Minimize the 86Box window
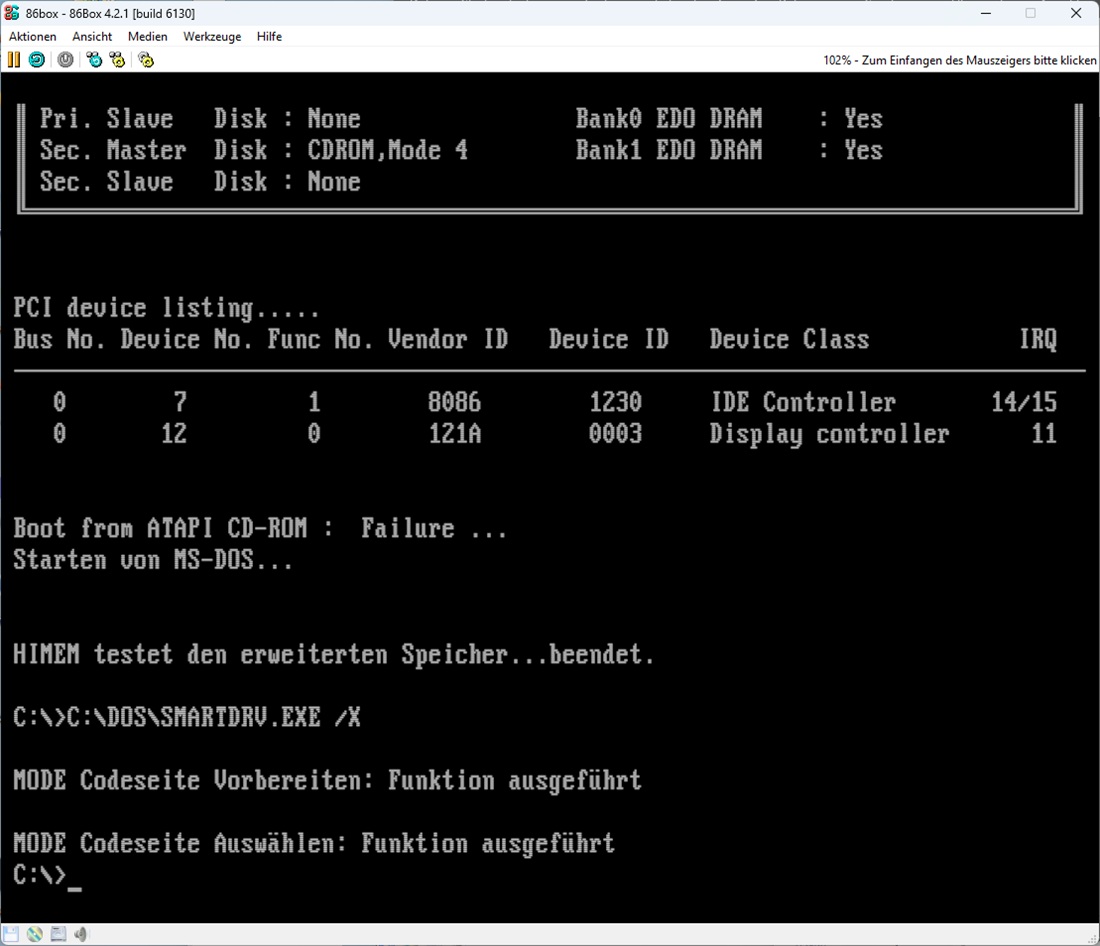This screenshot has height=946, width=1100. [985, 13]
